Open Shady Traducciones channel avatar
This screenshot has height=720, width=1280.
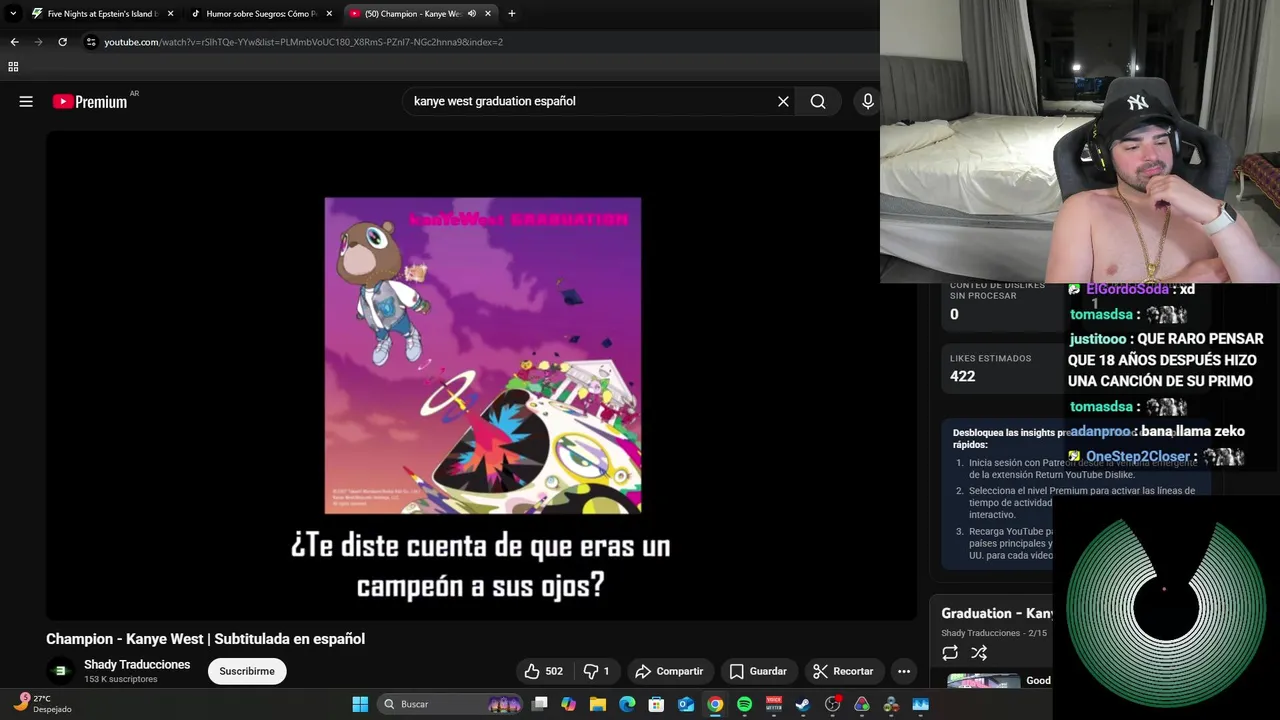click(60, 671)
